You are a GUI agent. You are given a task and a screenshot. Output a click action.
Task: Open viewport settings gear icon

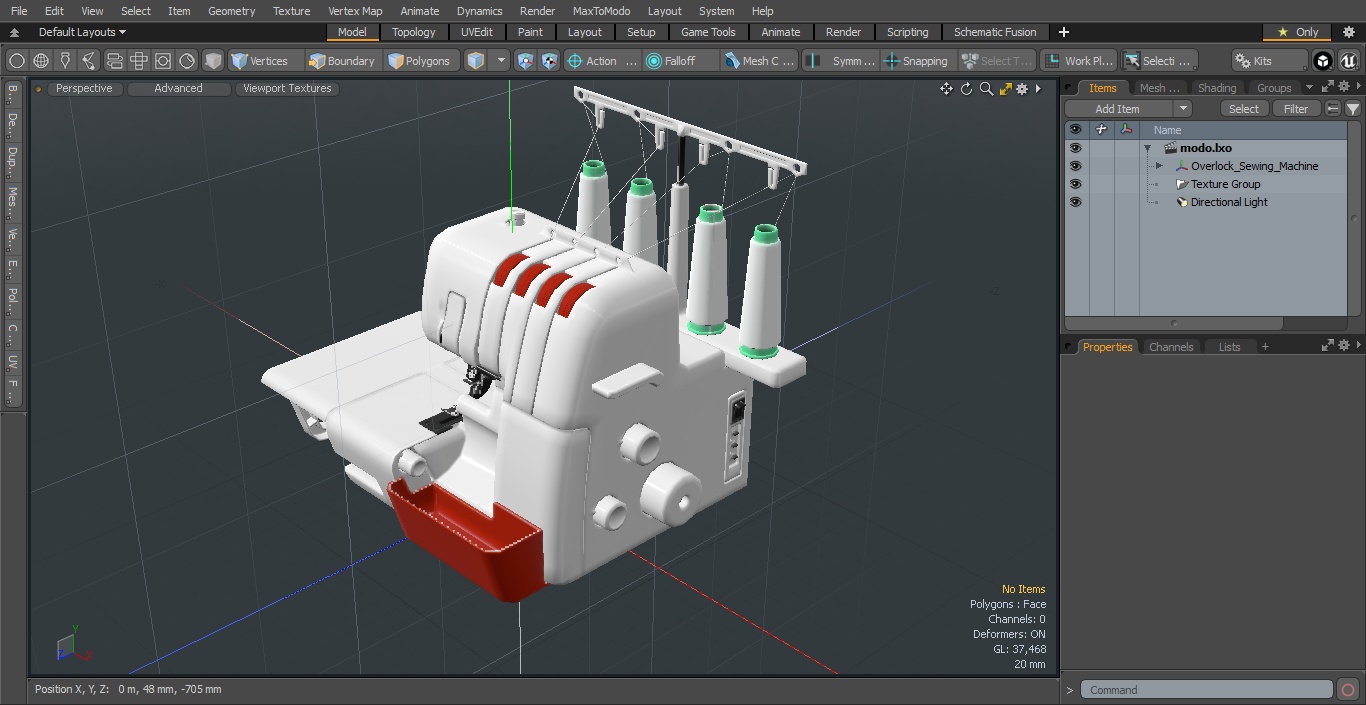click(1022, 89)
